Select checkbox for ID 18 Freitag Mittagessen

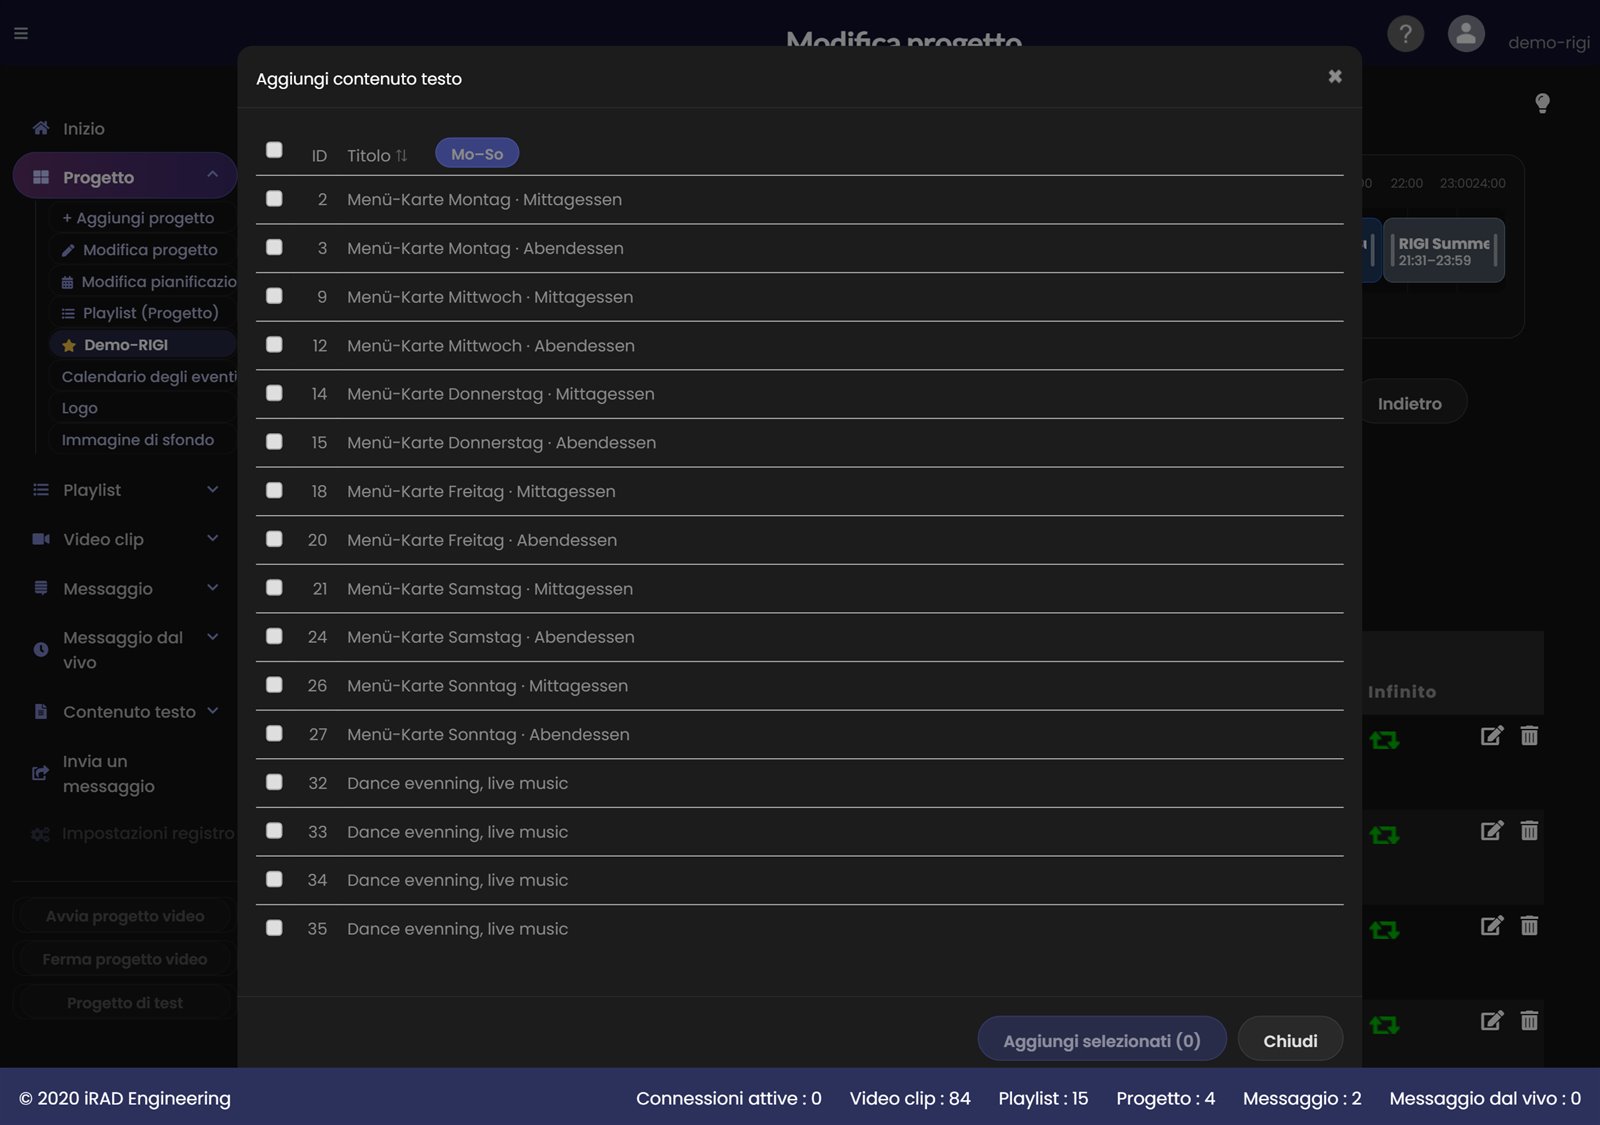point(274,491)
